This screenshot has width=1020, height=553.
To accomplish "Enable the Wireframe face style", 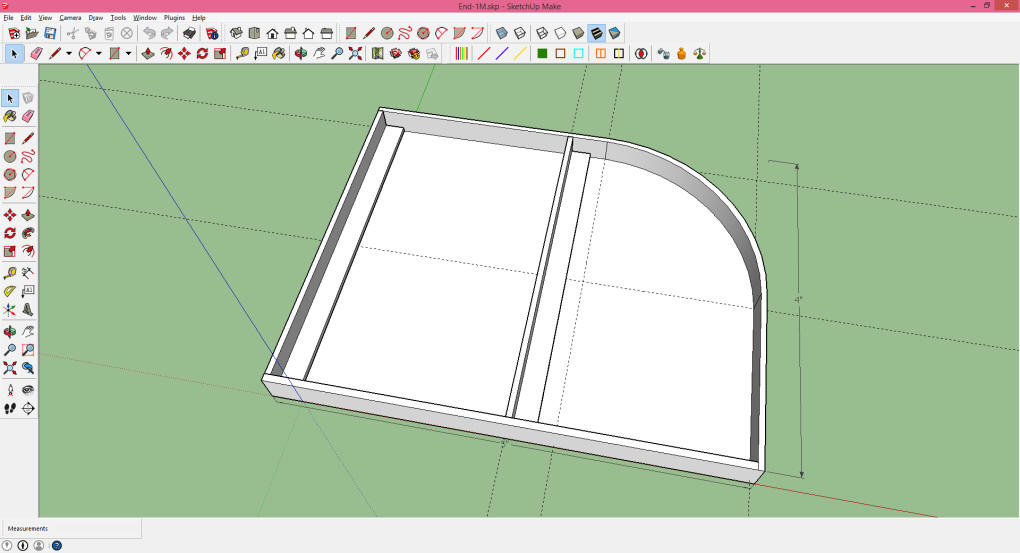I will [x=541, y=33].
